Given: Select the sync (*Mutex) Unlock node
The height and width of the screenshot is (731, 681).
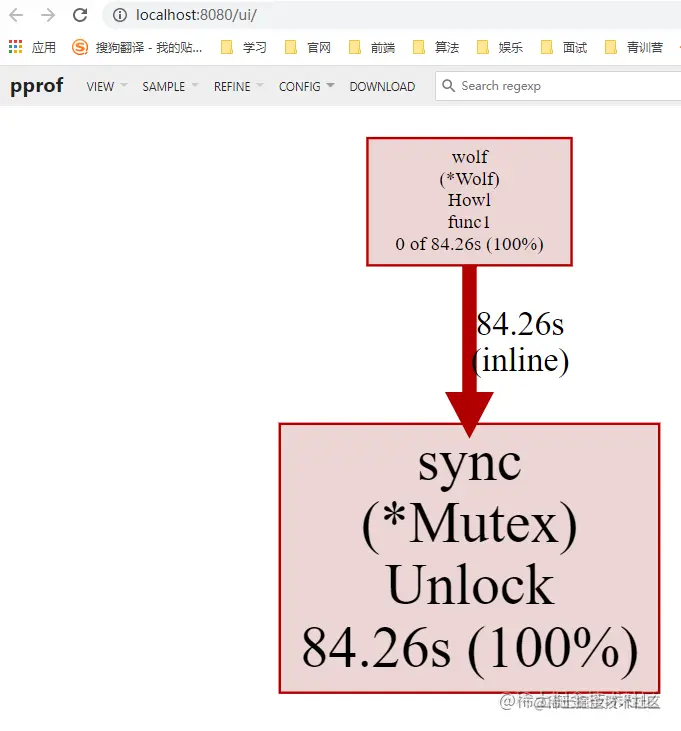Looking at the screenshot, I should coord(469,558).
